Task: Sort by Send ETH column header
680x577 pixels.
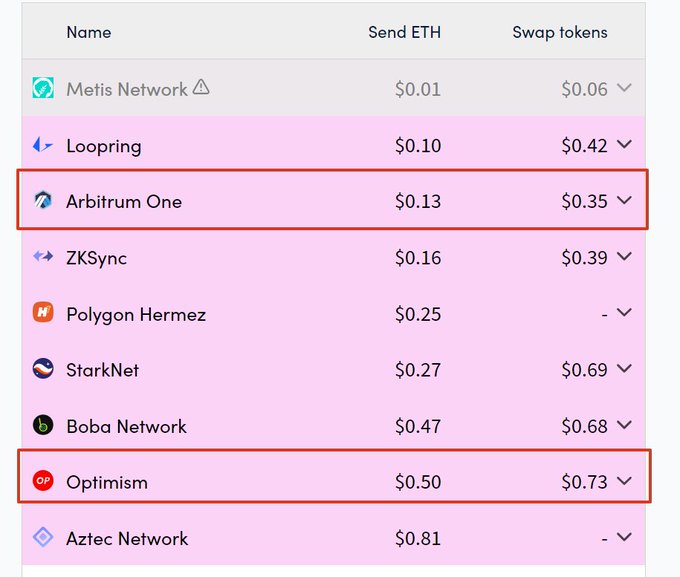Action: (404, 32)
